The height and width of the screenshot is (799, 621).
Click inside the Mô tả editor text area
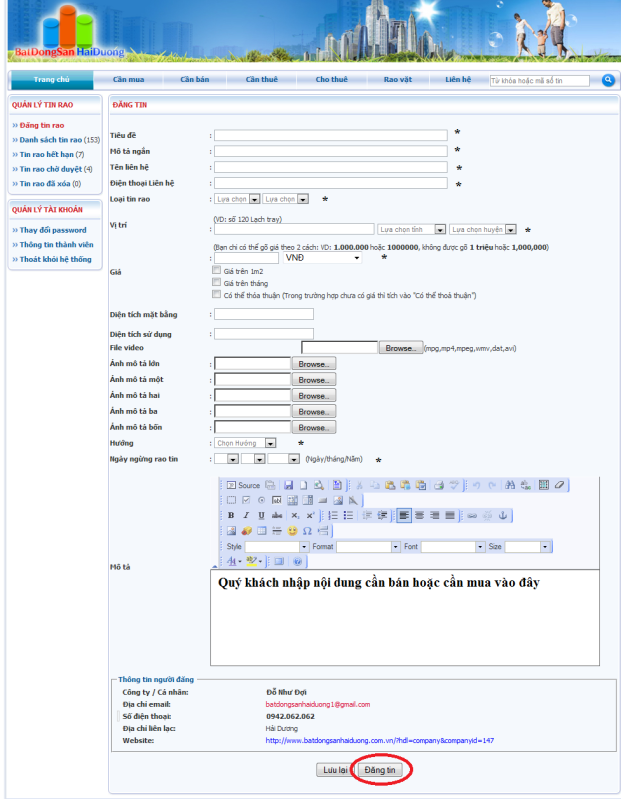[404, 618]
